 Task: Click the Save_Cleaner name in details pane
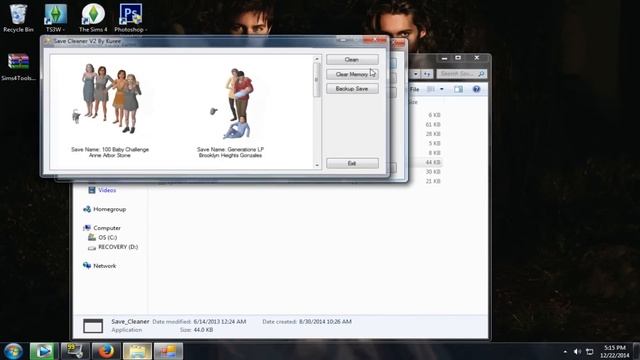coord(130,322)
